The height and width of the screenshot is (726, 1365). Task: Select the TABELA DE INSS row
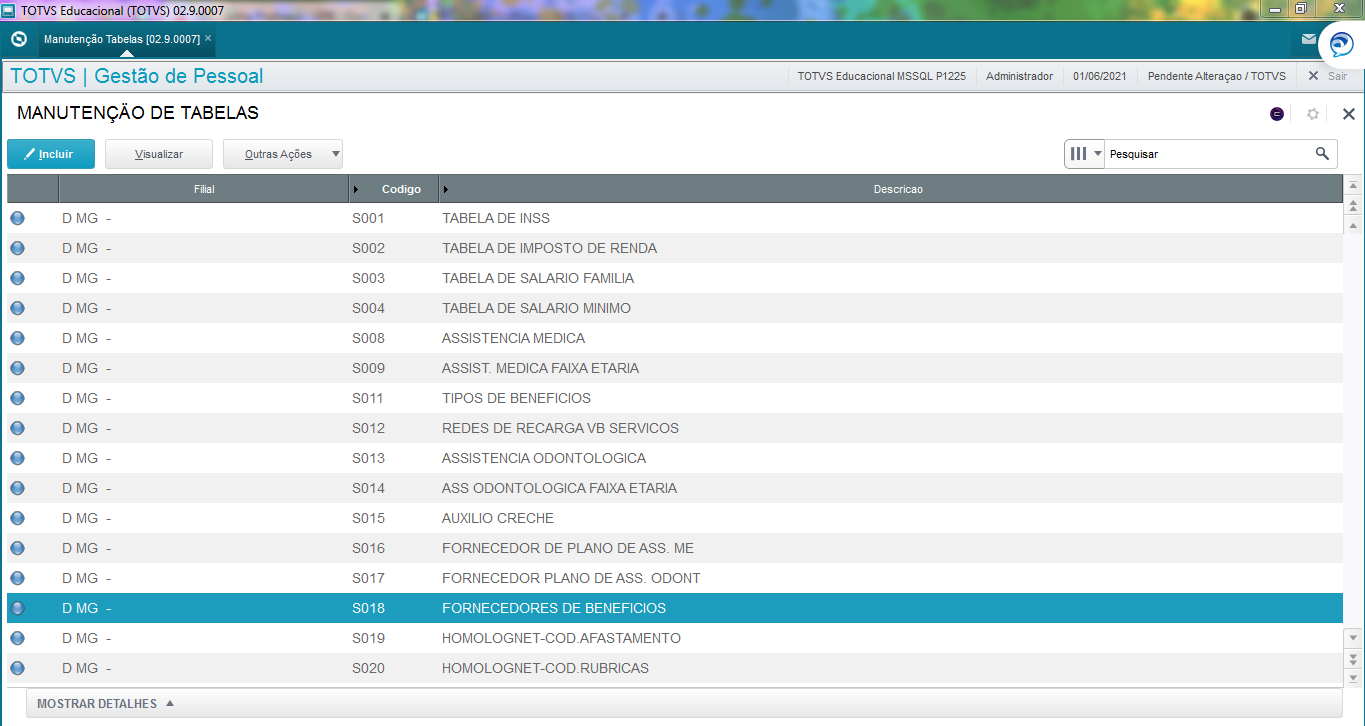tap(675, 218)
